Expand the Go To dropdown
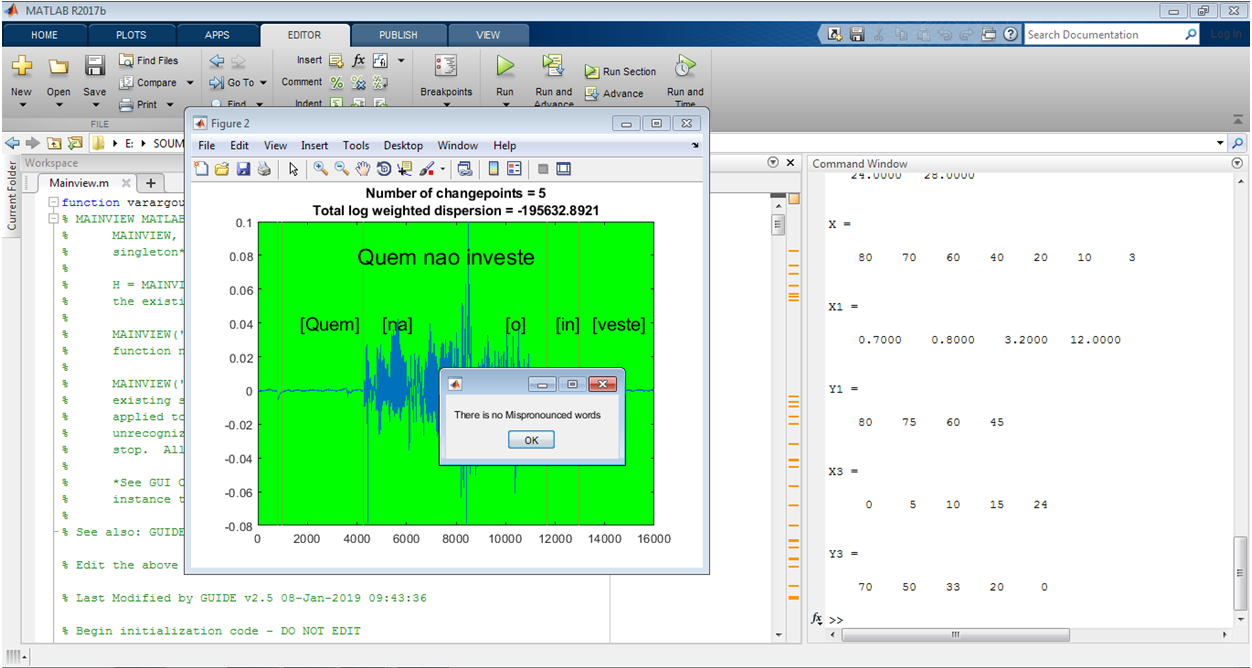Viewport: 1252px width, 668px height. click(x=262, y=83)
